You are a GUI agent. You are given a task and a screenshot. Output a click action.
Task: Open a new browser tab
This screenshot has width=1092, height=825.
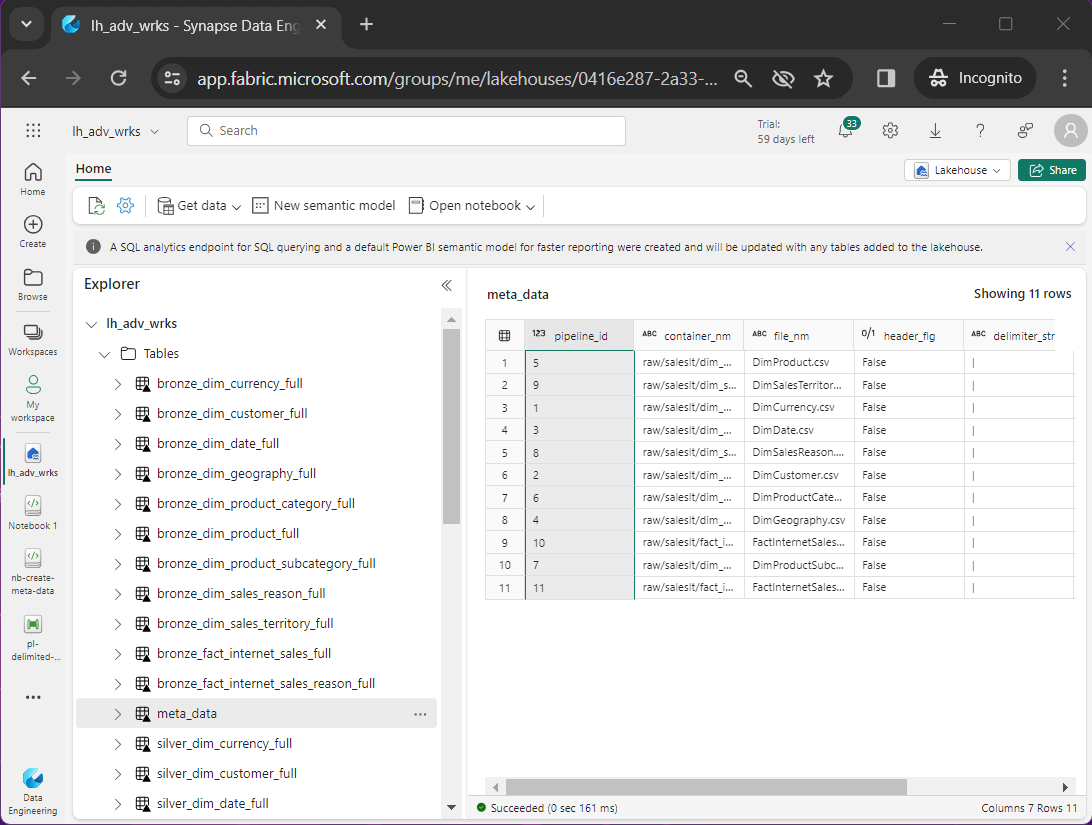(x=366, y=25)
